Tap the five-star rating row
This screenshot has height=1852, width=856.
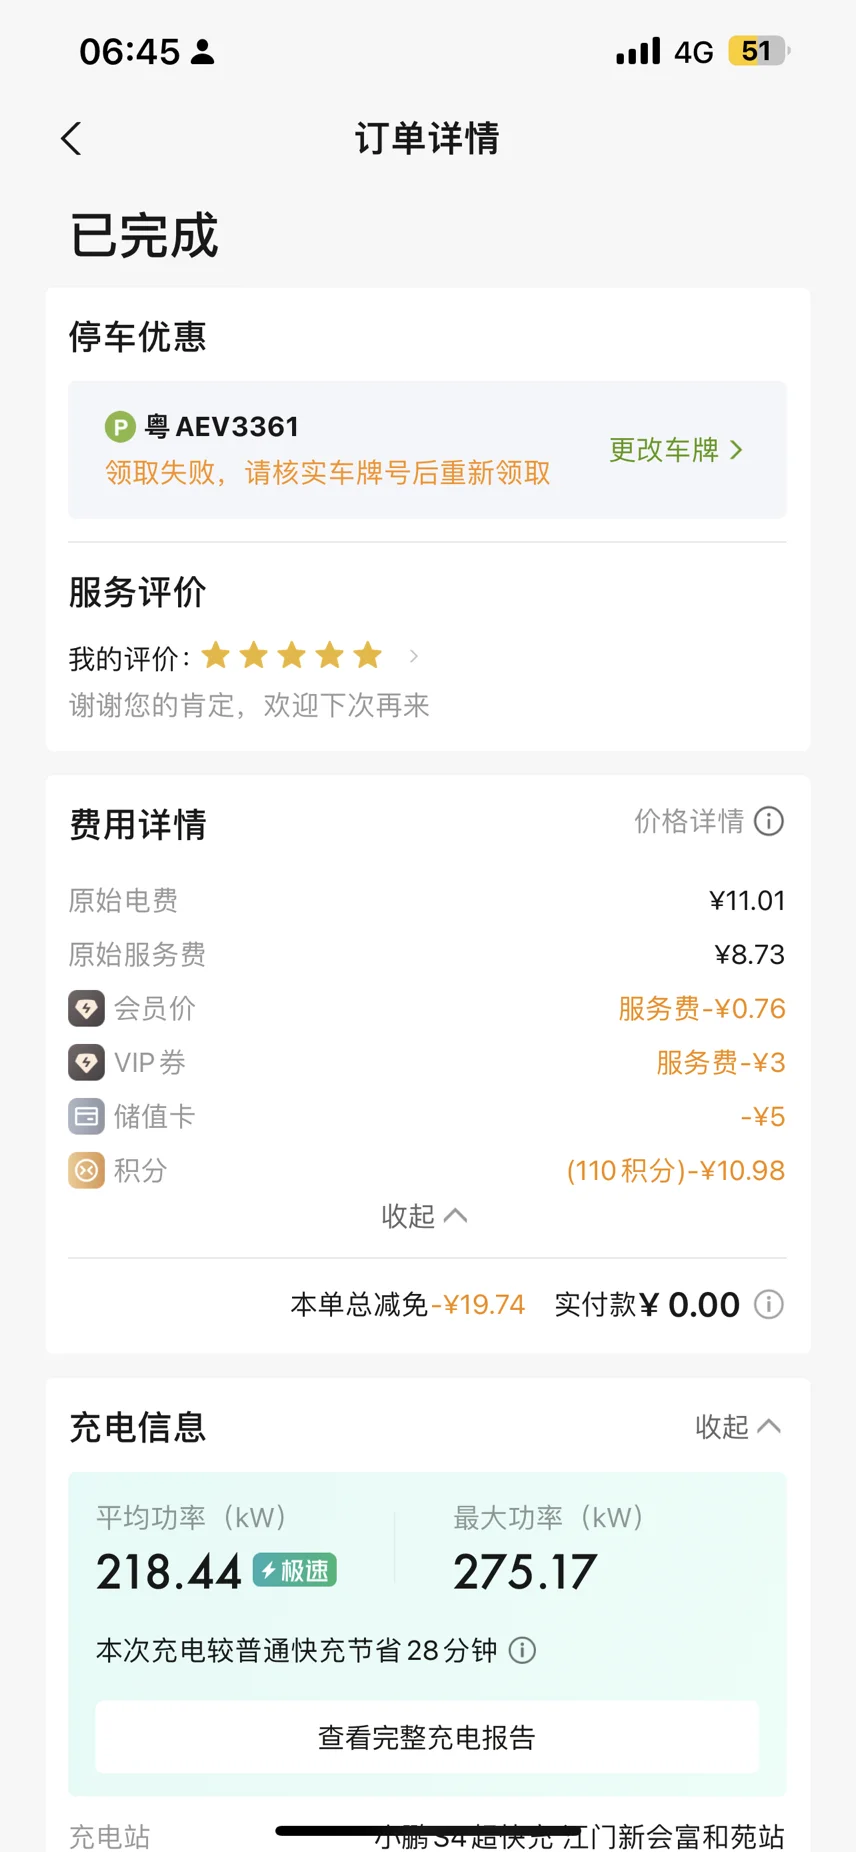292,656
